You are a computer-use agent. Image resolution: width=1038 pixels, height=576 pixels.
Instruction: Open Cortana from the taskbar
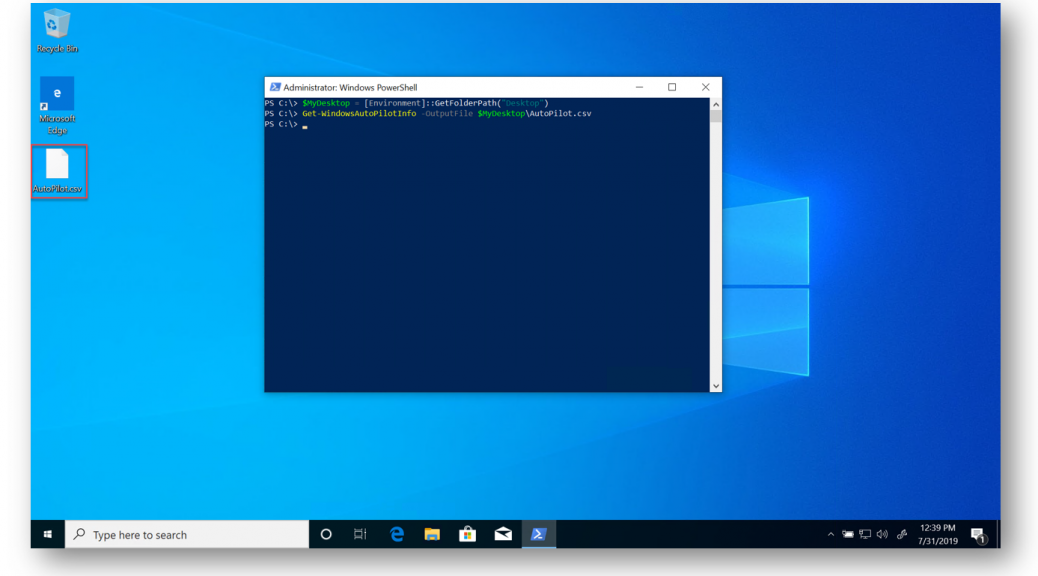[326, 534]
